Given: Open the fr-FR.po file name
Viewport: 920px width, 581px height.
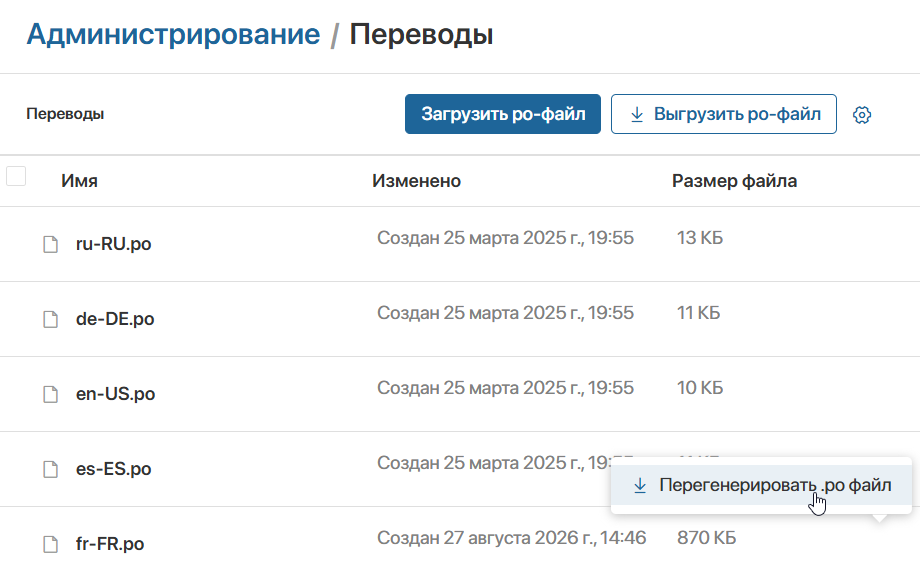Looking at the screenshot, I should click(x=110, y=544).
